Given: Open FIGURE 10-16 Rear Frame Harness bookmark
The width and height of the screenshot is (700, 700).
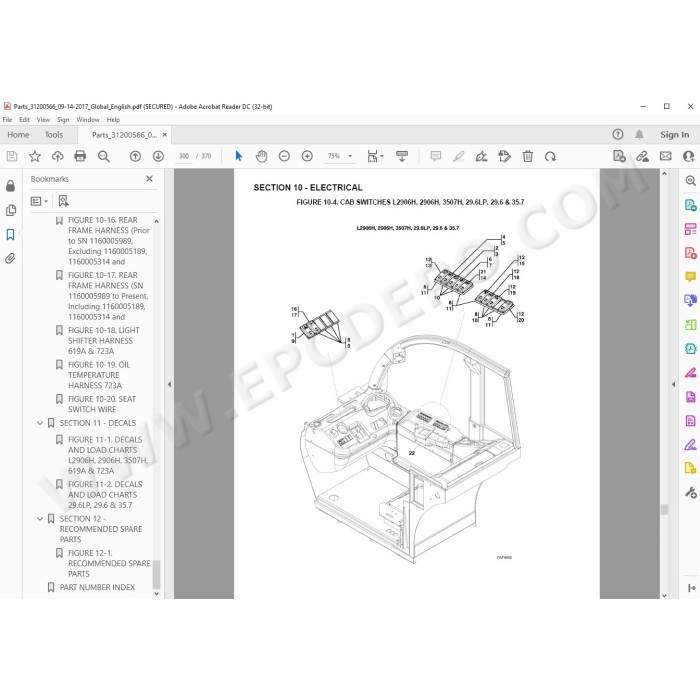Looking at the screenshot, I should coord(108,241).
